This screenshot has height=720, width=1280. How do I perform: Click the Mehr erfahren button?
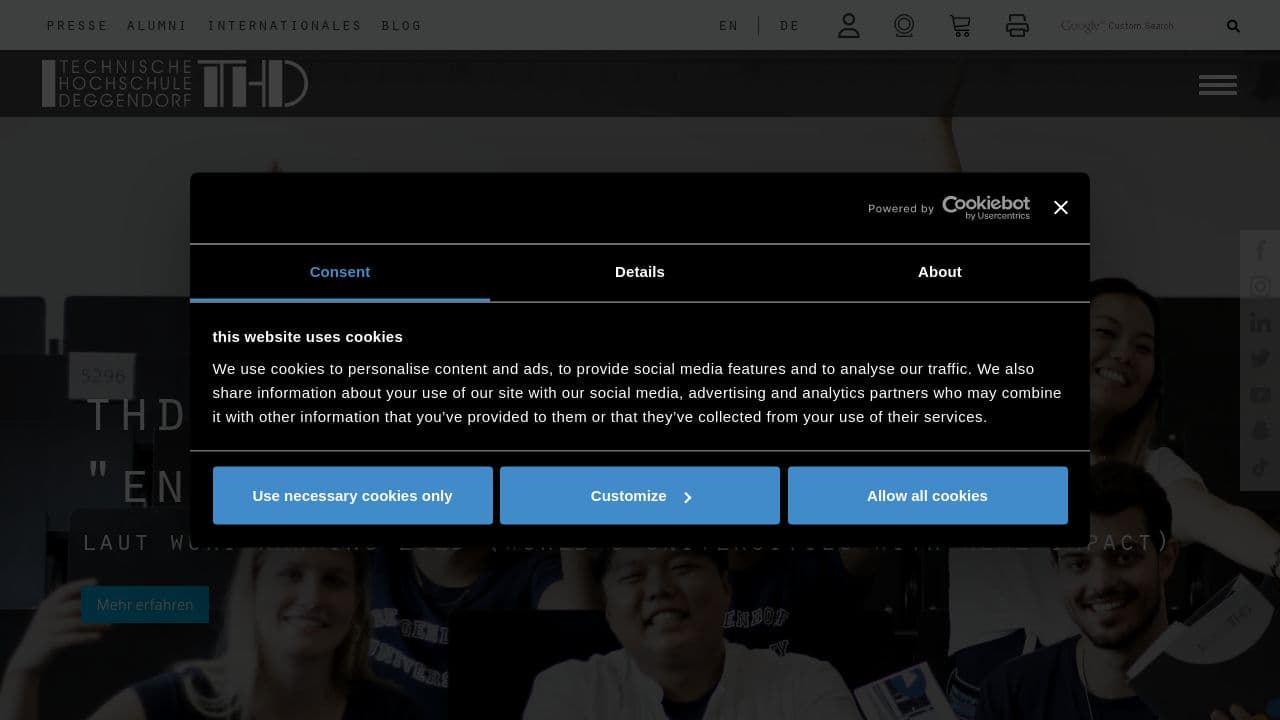[144, 604]
